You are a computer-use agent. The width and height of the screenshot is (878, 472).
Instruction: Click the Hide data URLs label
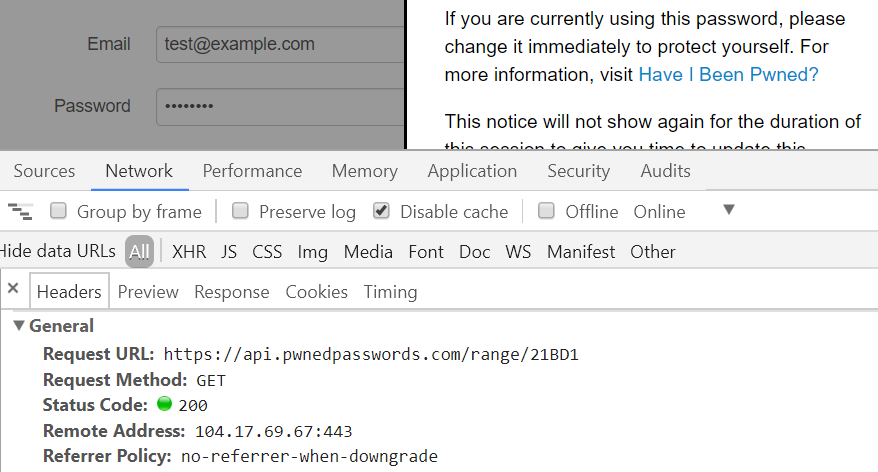pyautogui.click(x=58, y=251)
